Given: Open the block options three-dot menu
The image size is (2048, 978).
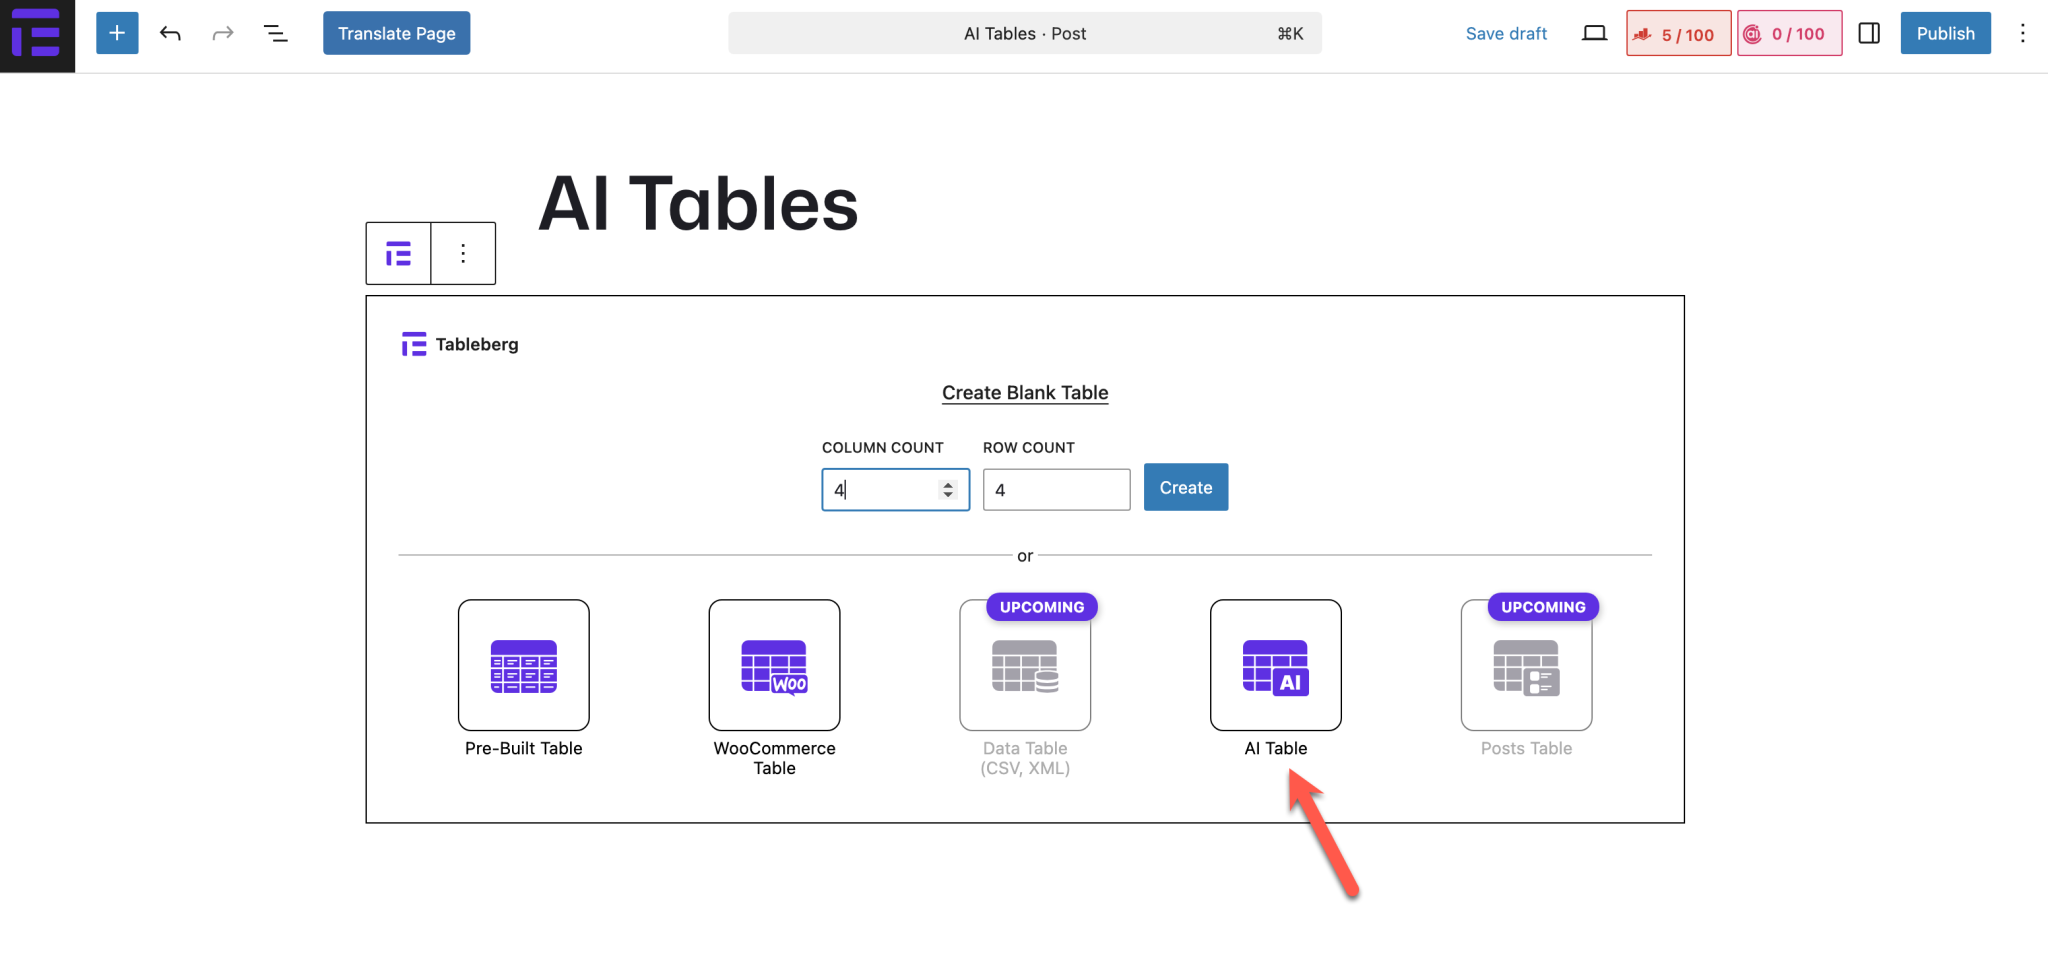Looking at the screenshot, I should [x=463, y=253].
